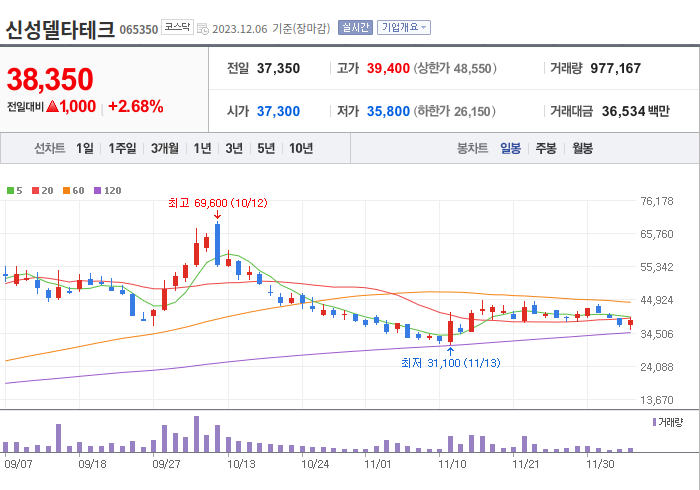The width and height of the screenshot is (700, 490).
Task: Click the 코스닥 market badge
Action: coord(177,27)
